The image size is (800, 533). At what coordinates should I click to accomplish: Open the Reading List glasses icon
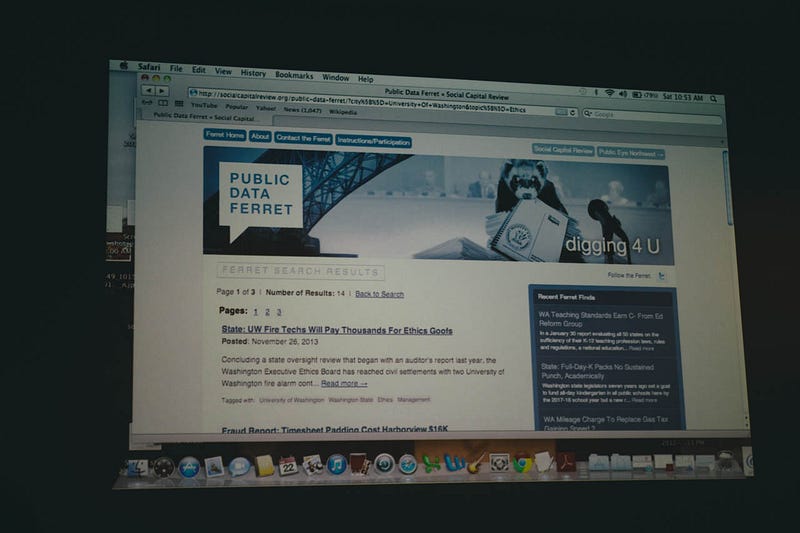point(147,102)
